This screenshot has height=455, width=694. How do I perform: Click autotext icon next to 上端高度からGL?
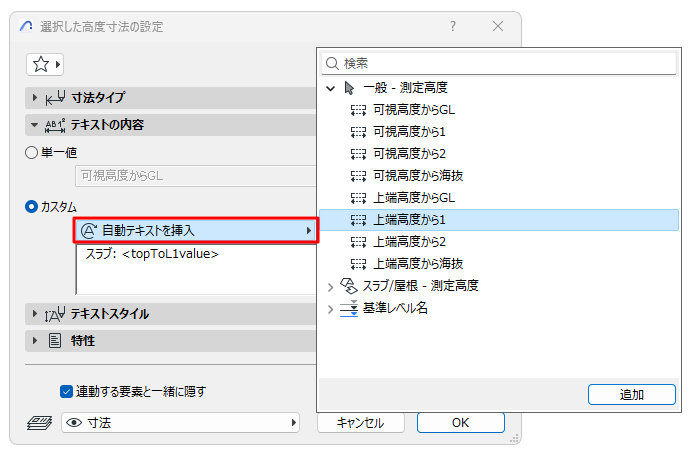tap(358, 198)
